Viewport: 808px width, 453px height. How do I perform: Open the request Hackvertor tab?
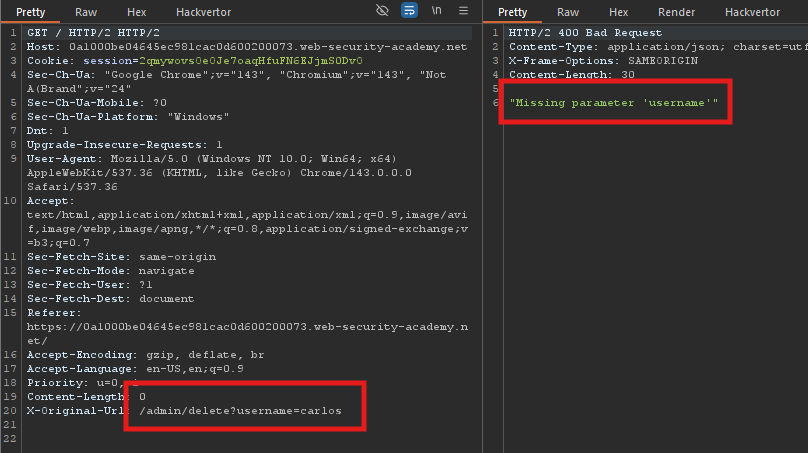(x=204, y=12)
